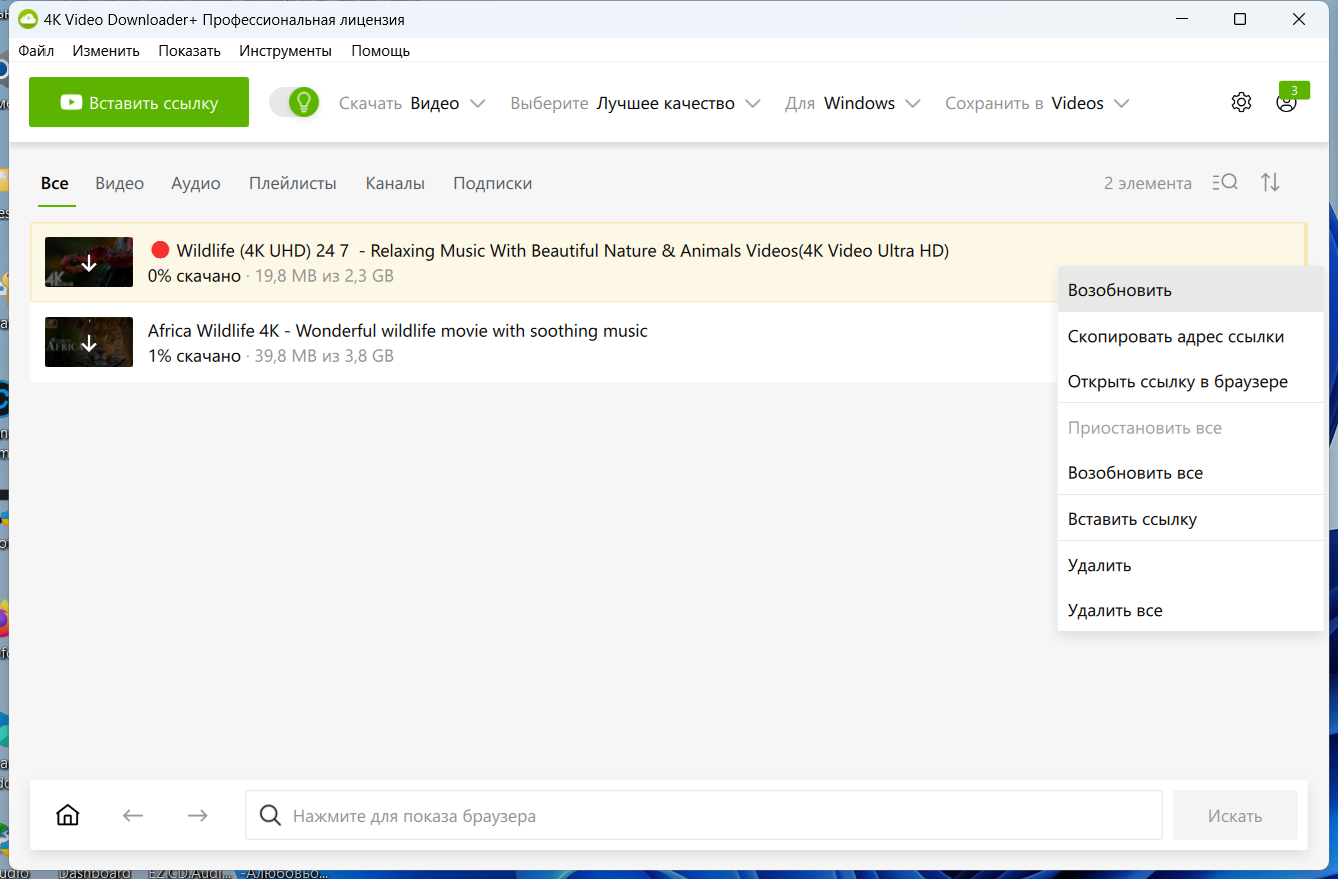Click the Africa Wildlife 4K thumbnail
Image resolution: width=1338 pixels, height=879 pixels.
coord(89,342)
